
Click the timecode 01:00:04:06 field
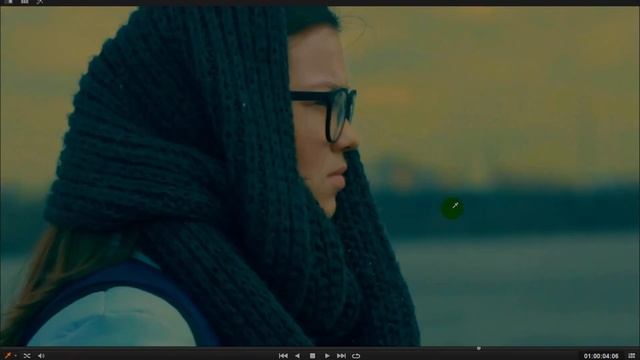pos(601,356)
